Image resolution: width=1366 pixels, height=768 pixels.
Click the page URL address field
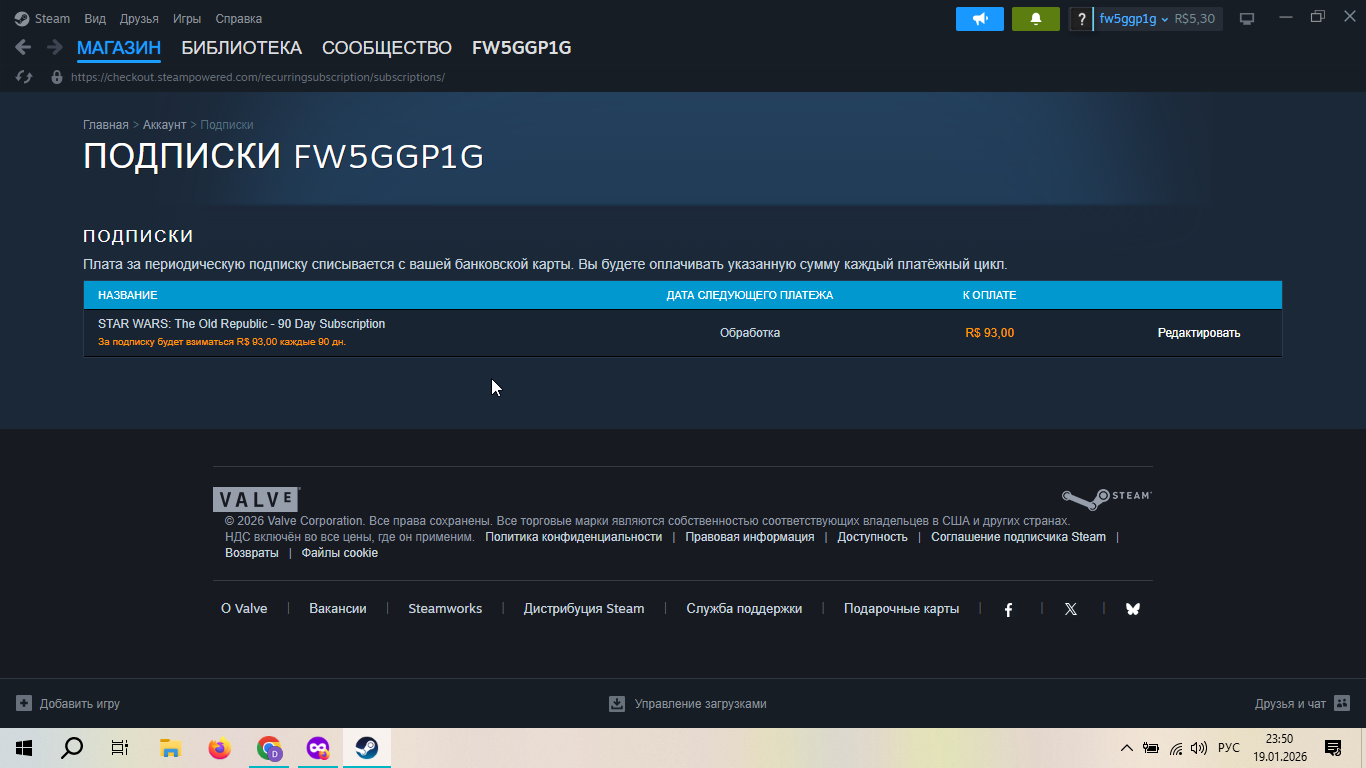[258, 77]
